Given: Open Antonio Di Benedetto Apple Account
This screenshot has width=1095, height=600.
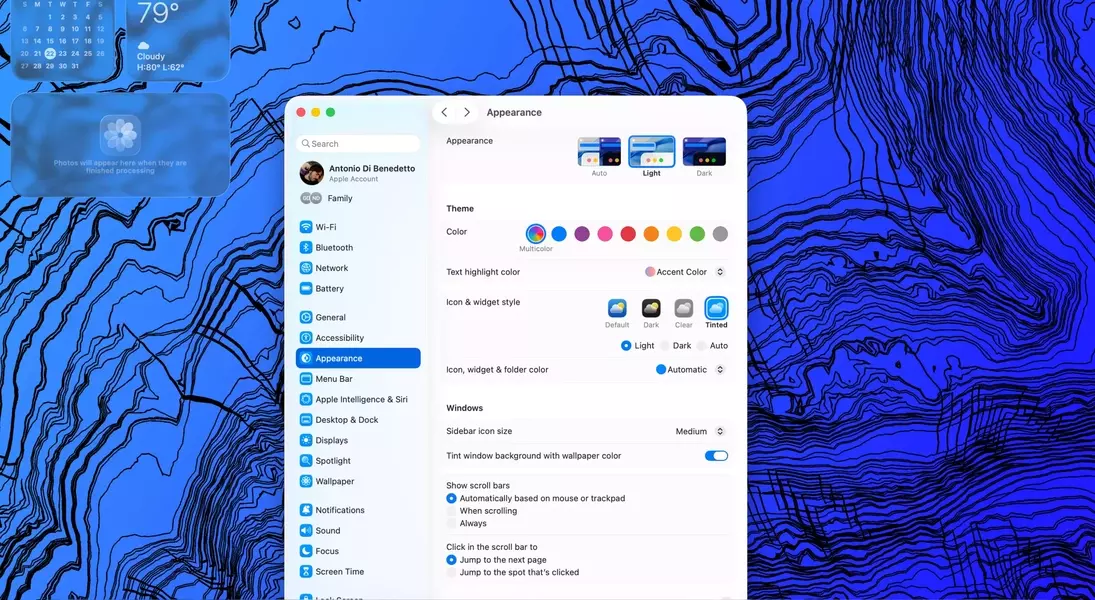Looking at the screenshot, I should click(358, 173).
